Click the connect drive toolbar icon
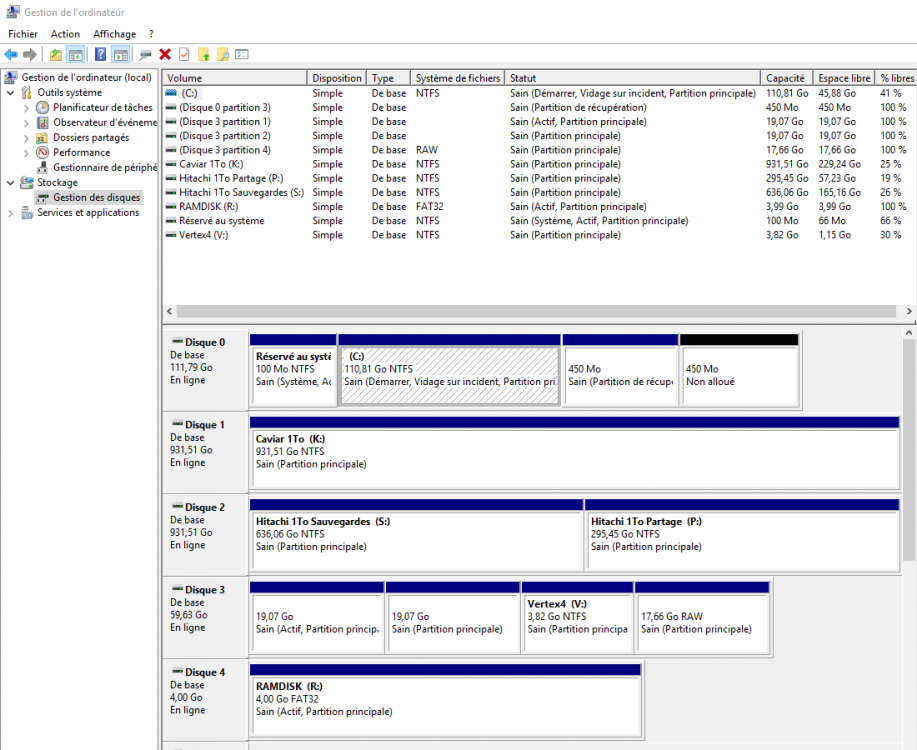Image resolution: width=917 pixels, height=750 pixels. pyautogui.click(x=146, y=54)
